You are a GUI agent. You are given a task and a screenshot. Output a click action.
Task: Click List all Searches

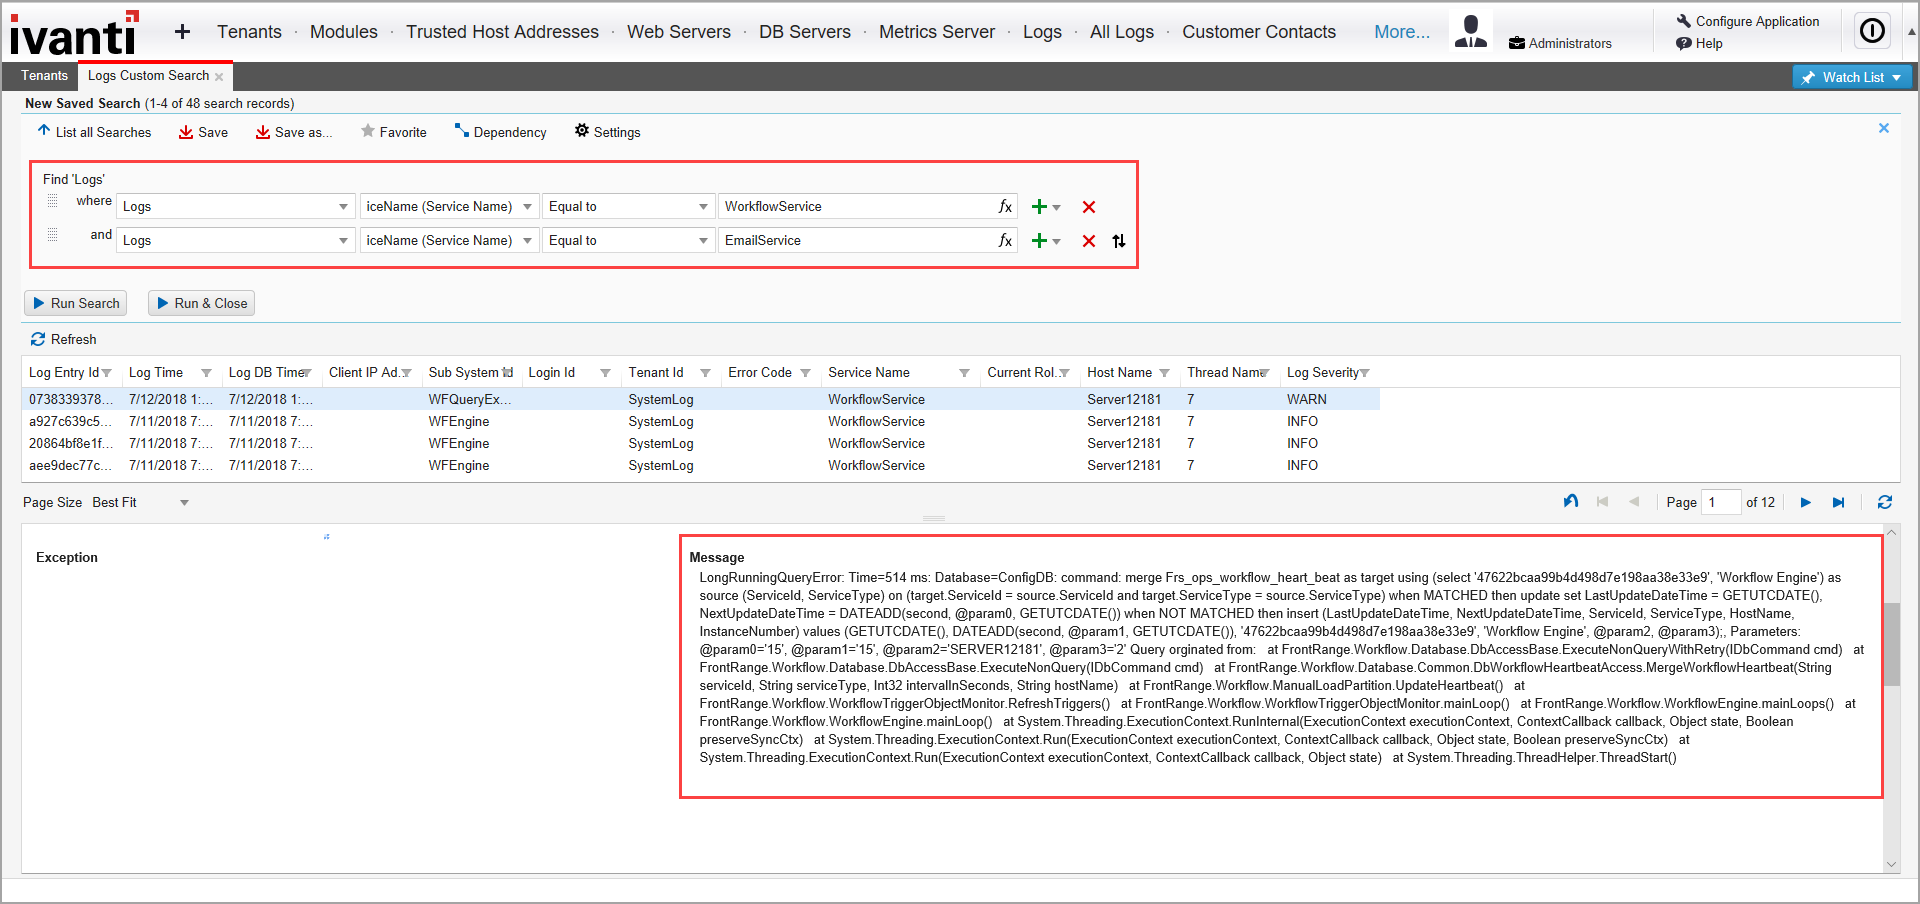[x=94, y=132]
